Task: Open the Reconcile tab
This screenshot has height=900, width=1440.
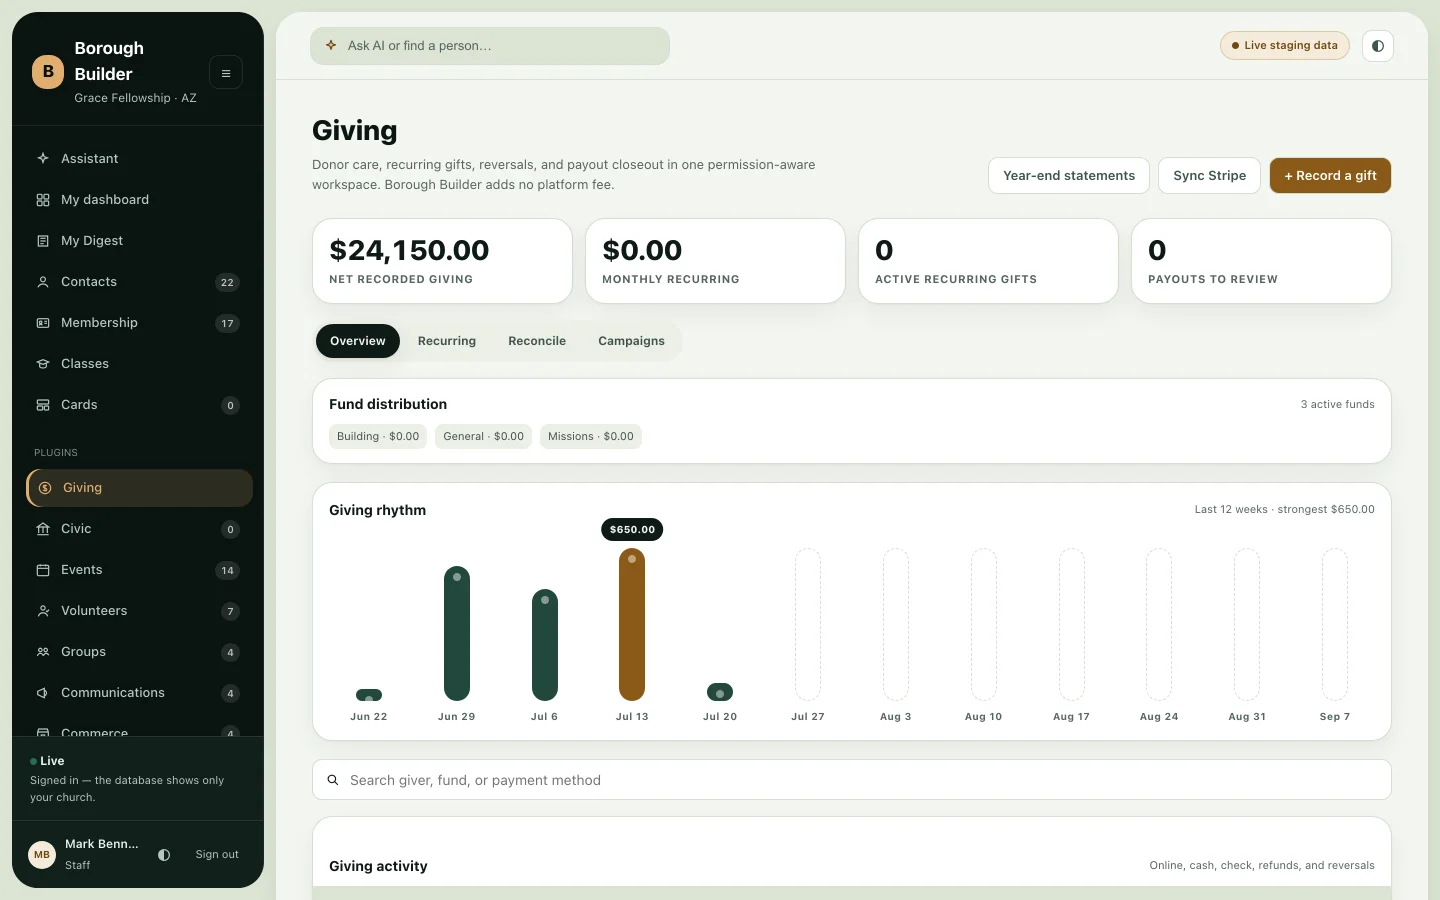Action: point(537,341)
